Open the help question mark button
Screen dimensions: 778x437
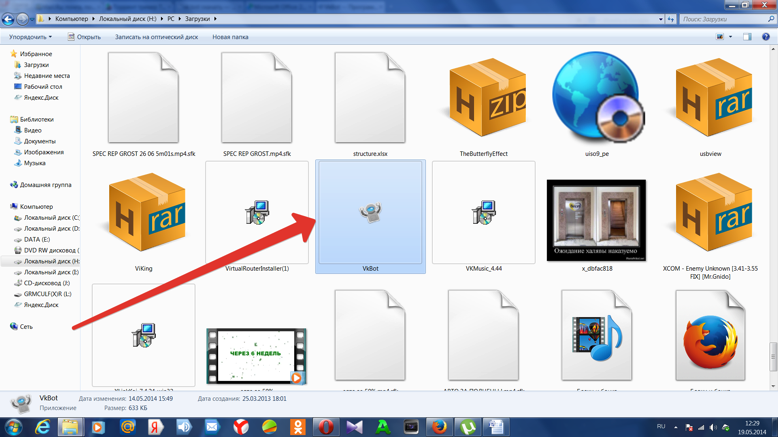coord(766,37)
